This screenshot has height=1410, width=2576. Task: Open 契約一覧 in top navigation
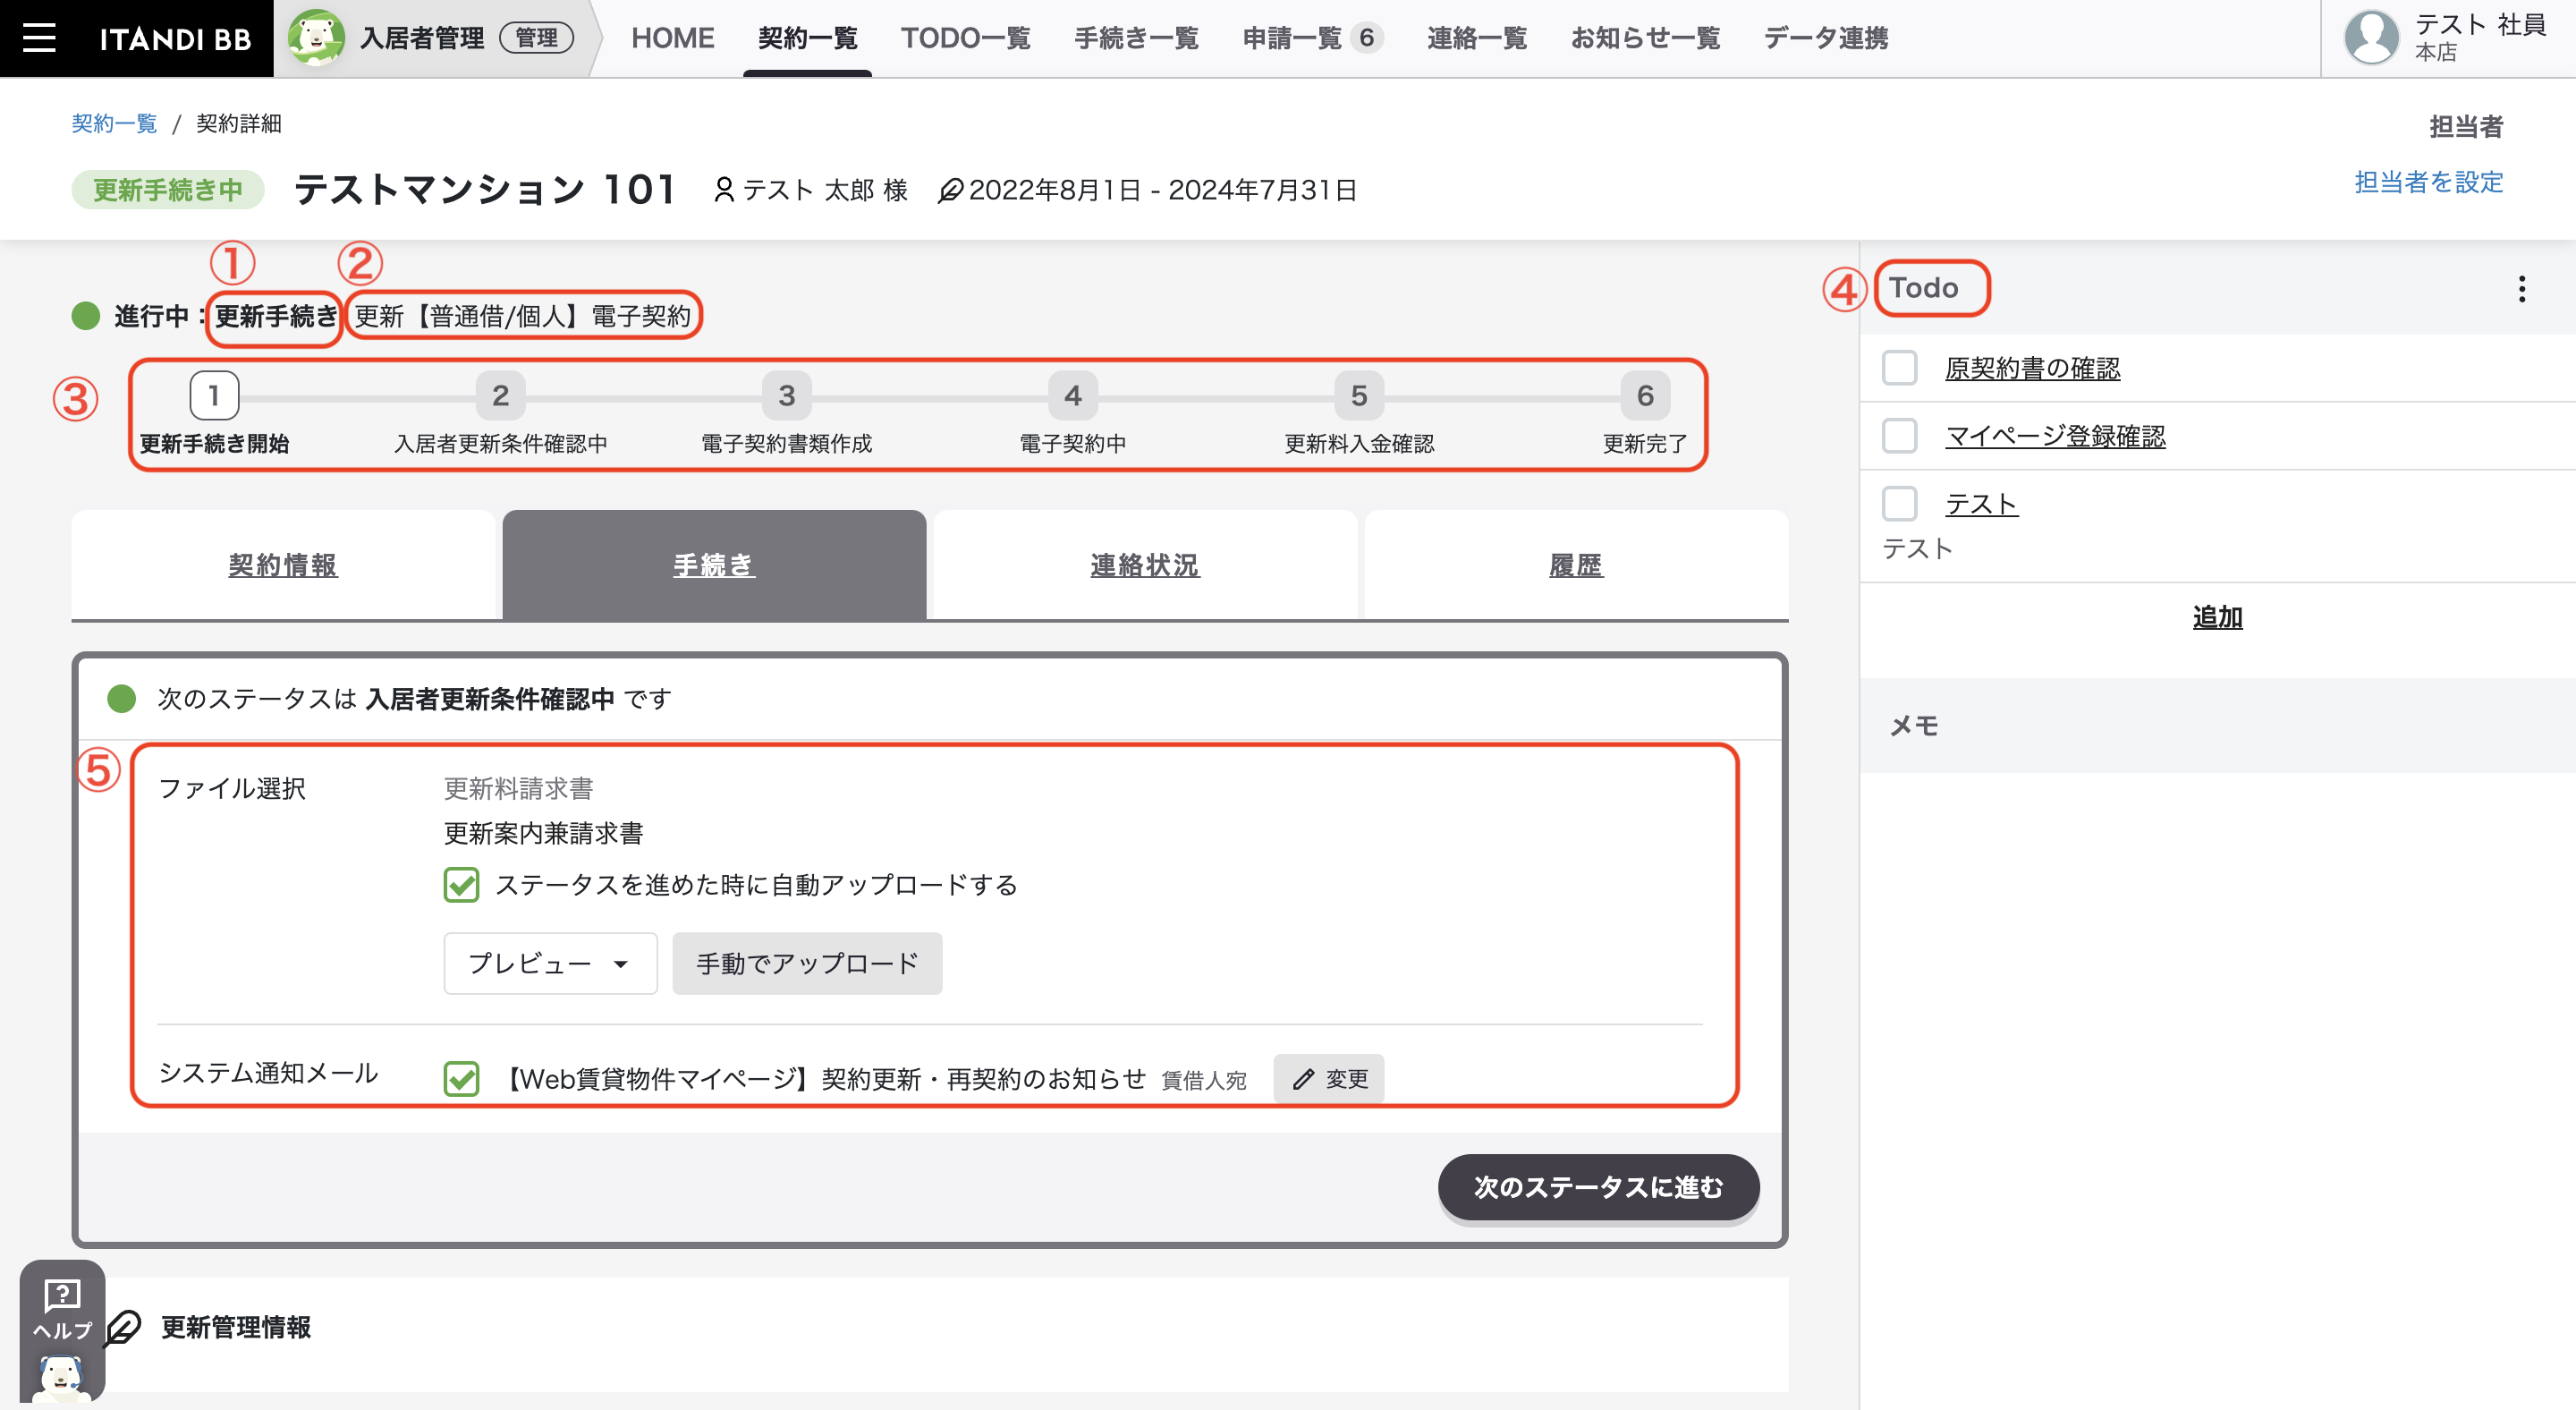[807, 38]
